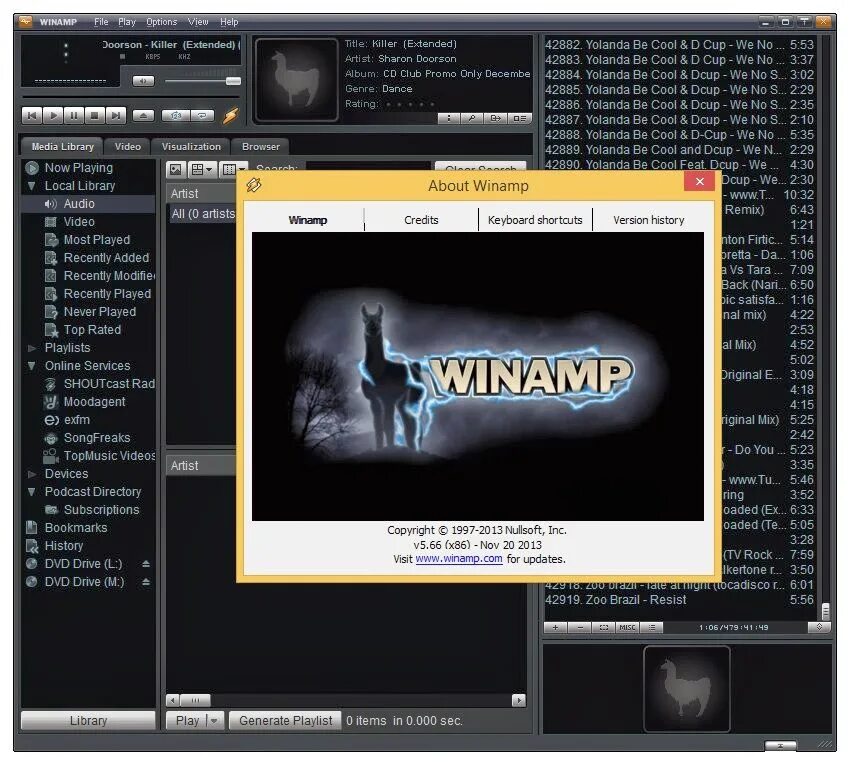Toggle repeat playback mode

(x=202, y=115)
